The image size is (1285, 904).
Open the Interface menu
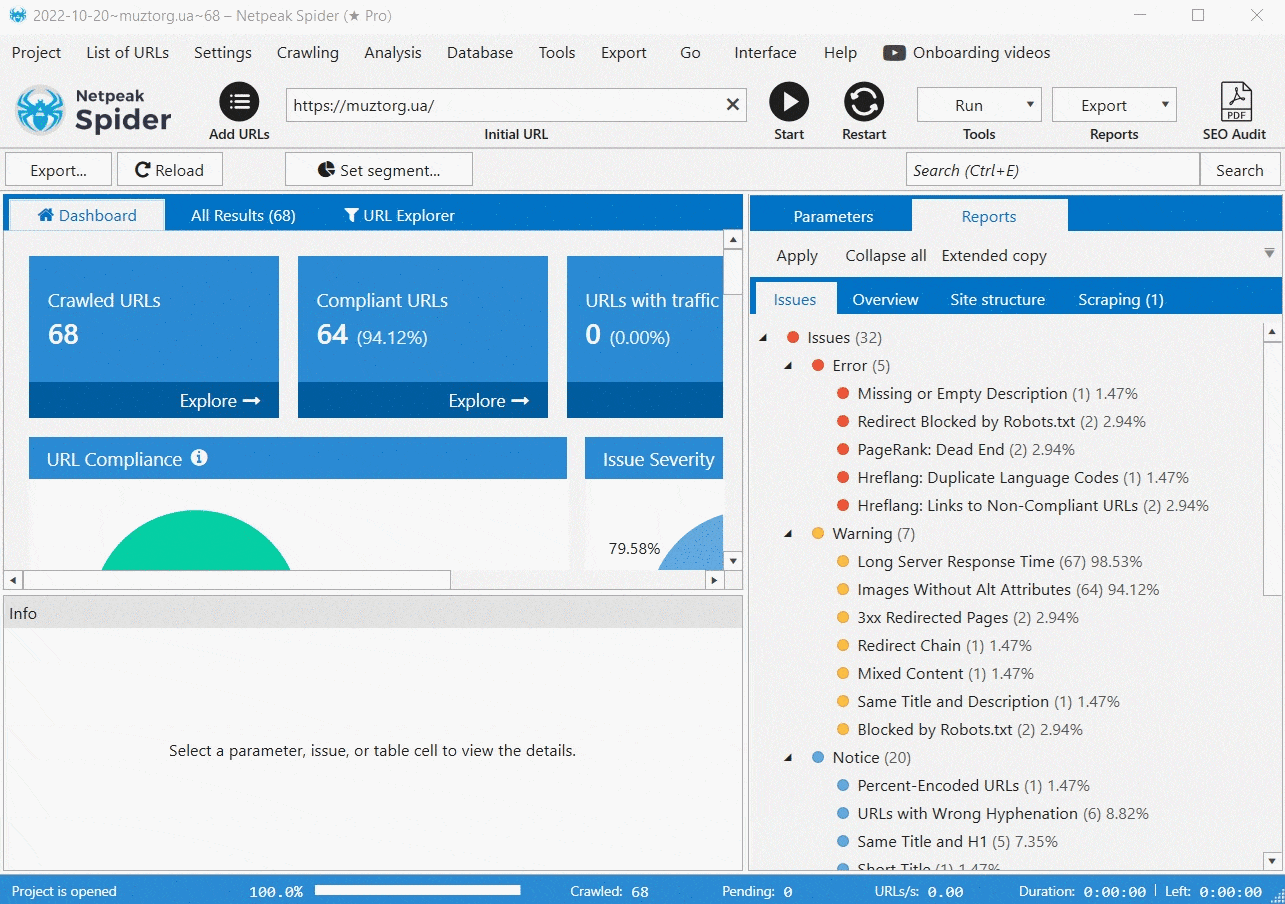tap(766, 53)
